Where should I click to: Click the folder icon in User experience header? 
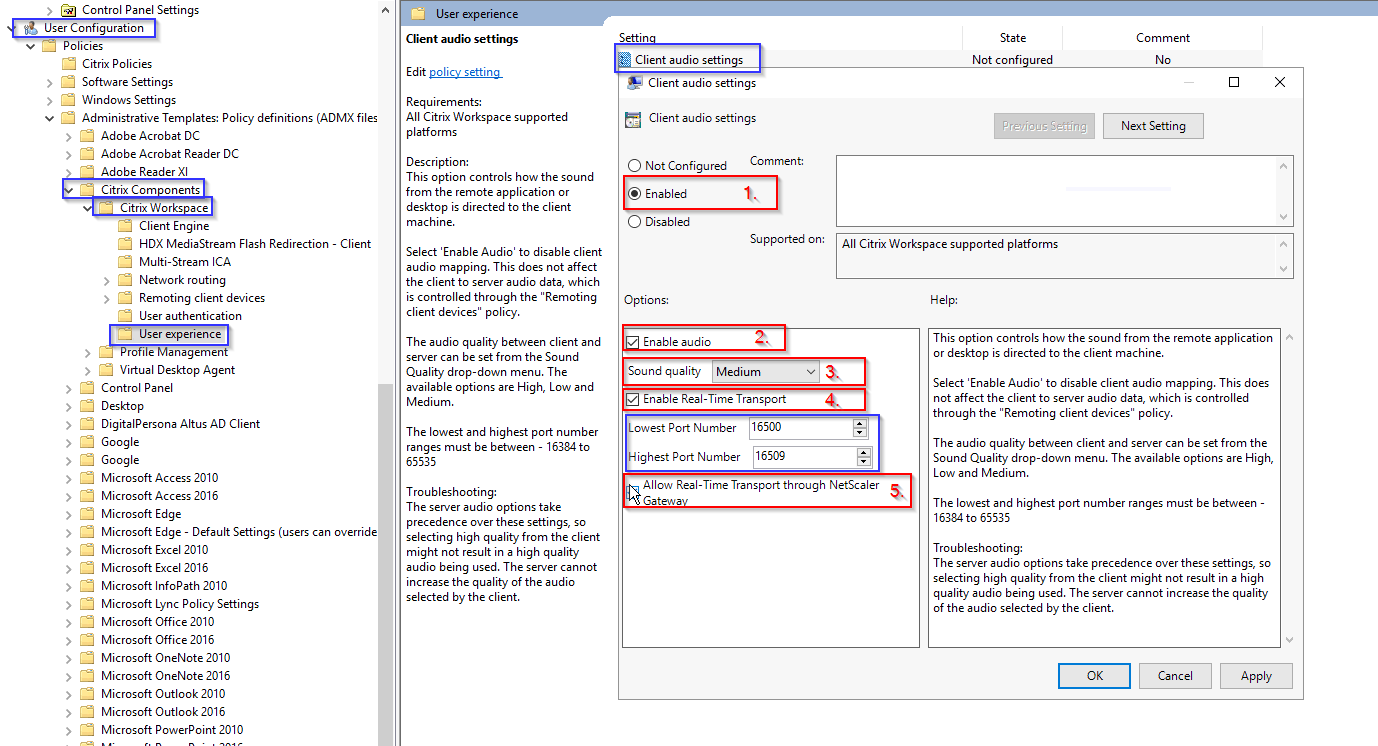(416, 14)
